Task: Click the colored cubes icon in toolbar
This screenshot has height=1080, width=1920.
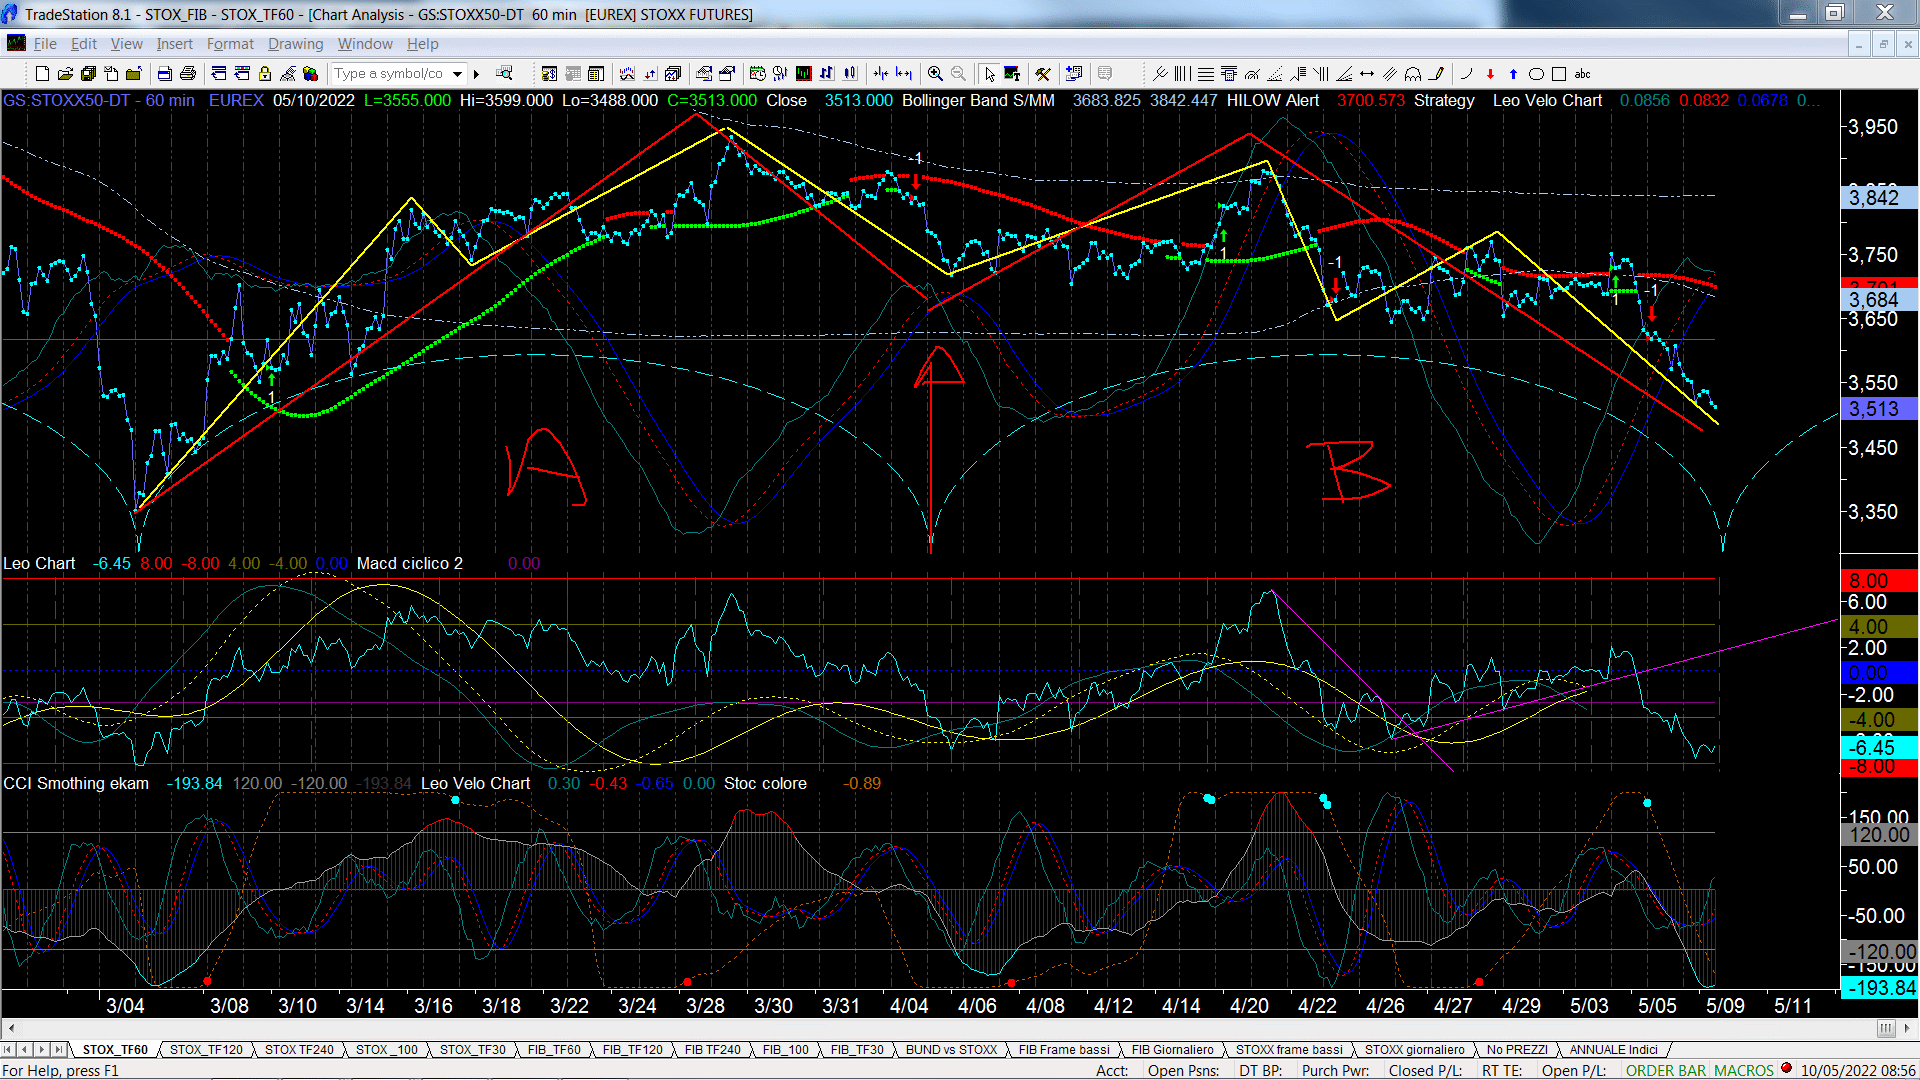Action: pos(310,73)
